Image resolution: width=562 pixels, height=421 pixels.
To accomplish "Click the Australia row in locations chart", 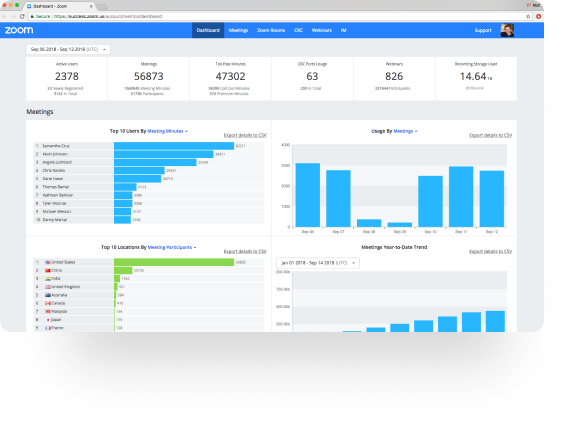I will pyautogui.click(x=149, y=295).
